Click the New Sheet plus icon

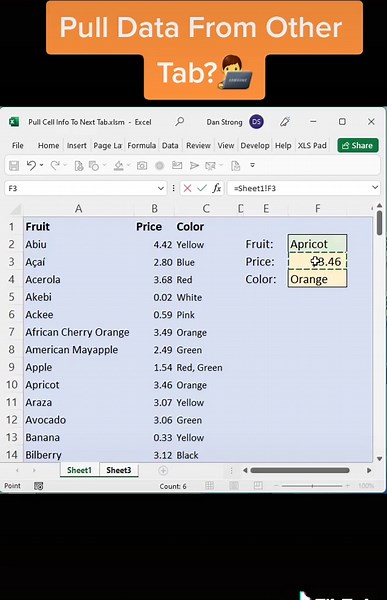[163, 470]
